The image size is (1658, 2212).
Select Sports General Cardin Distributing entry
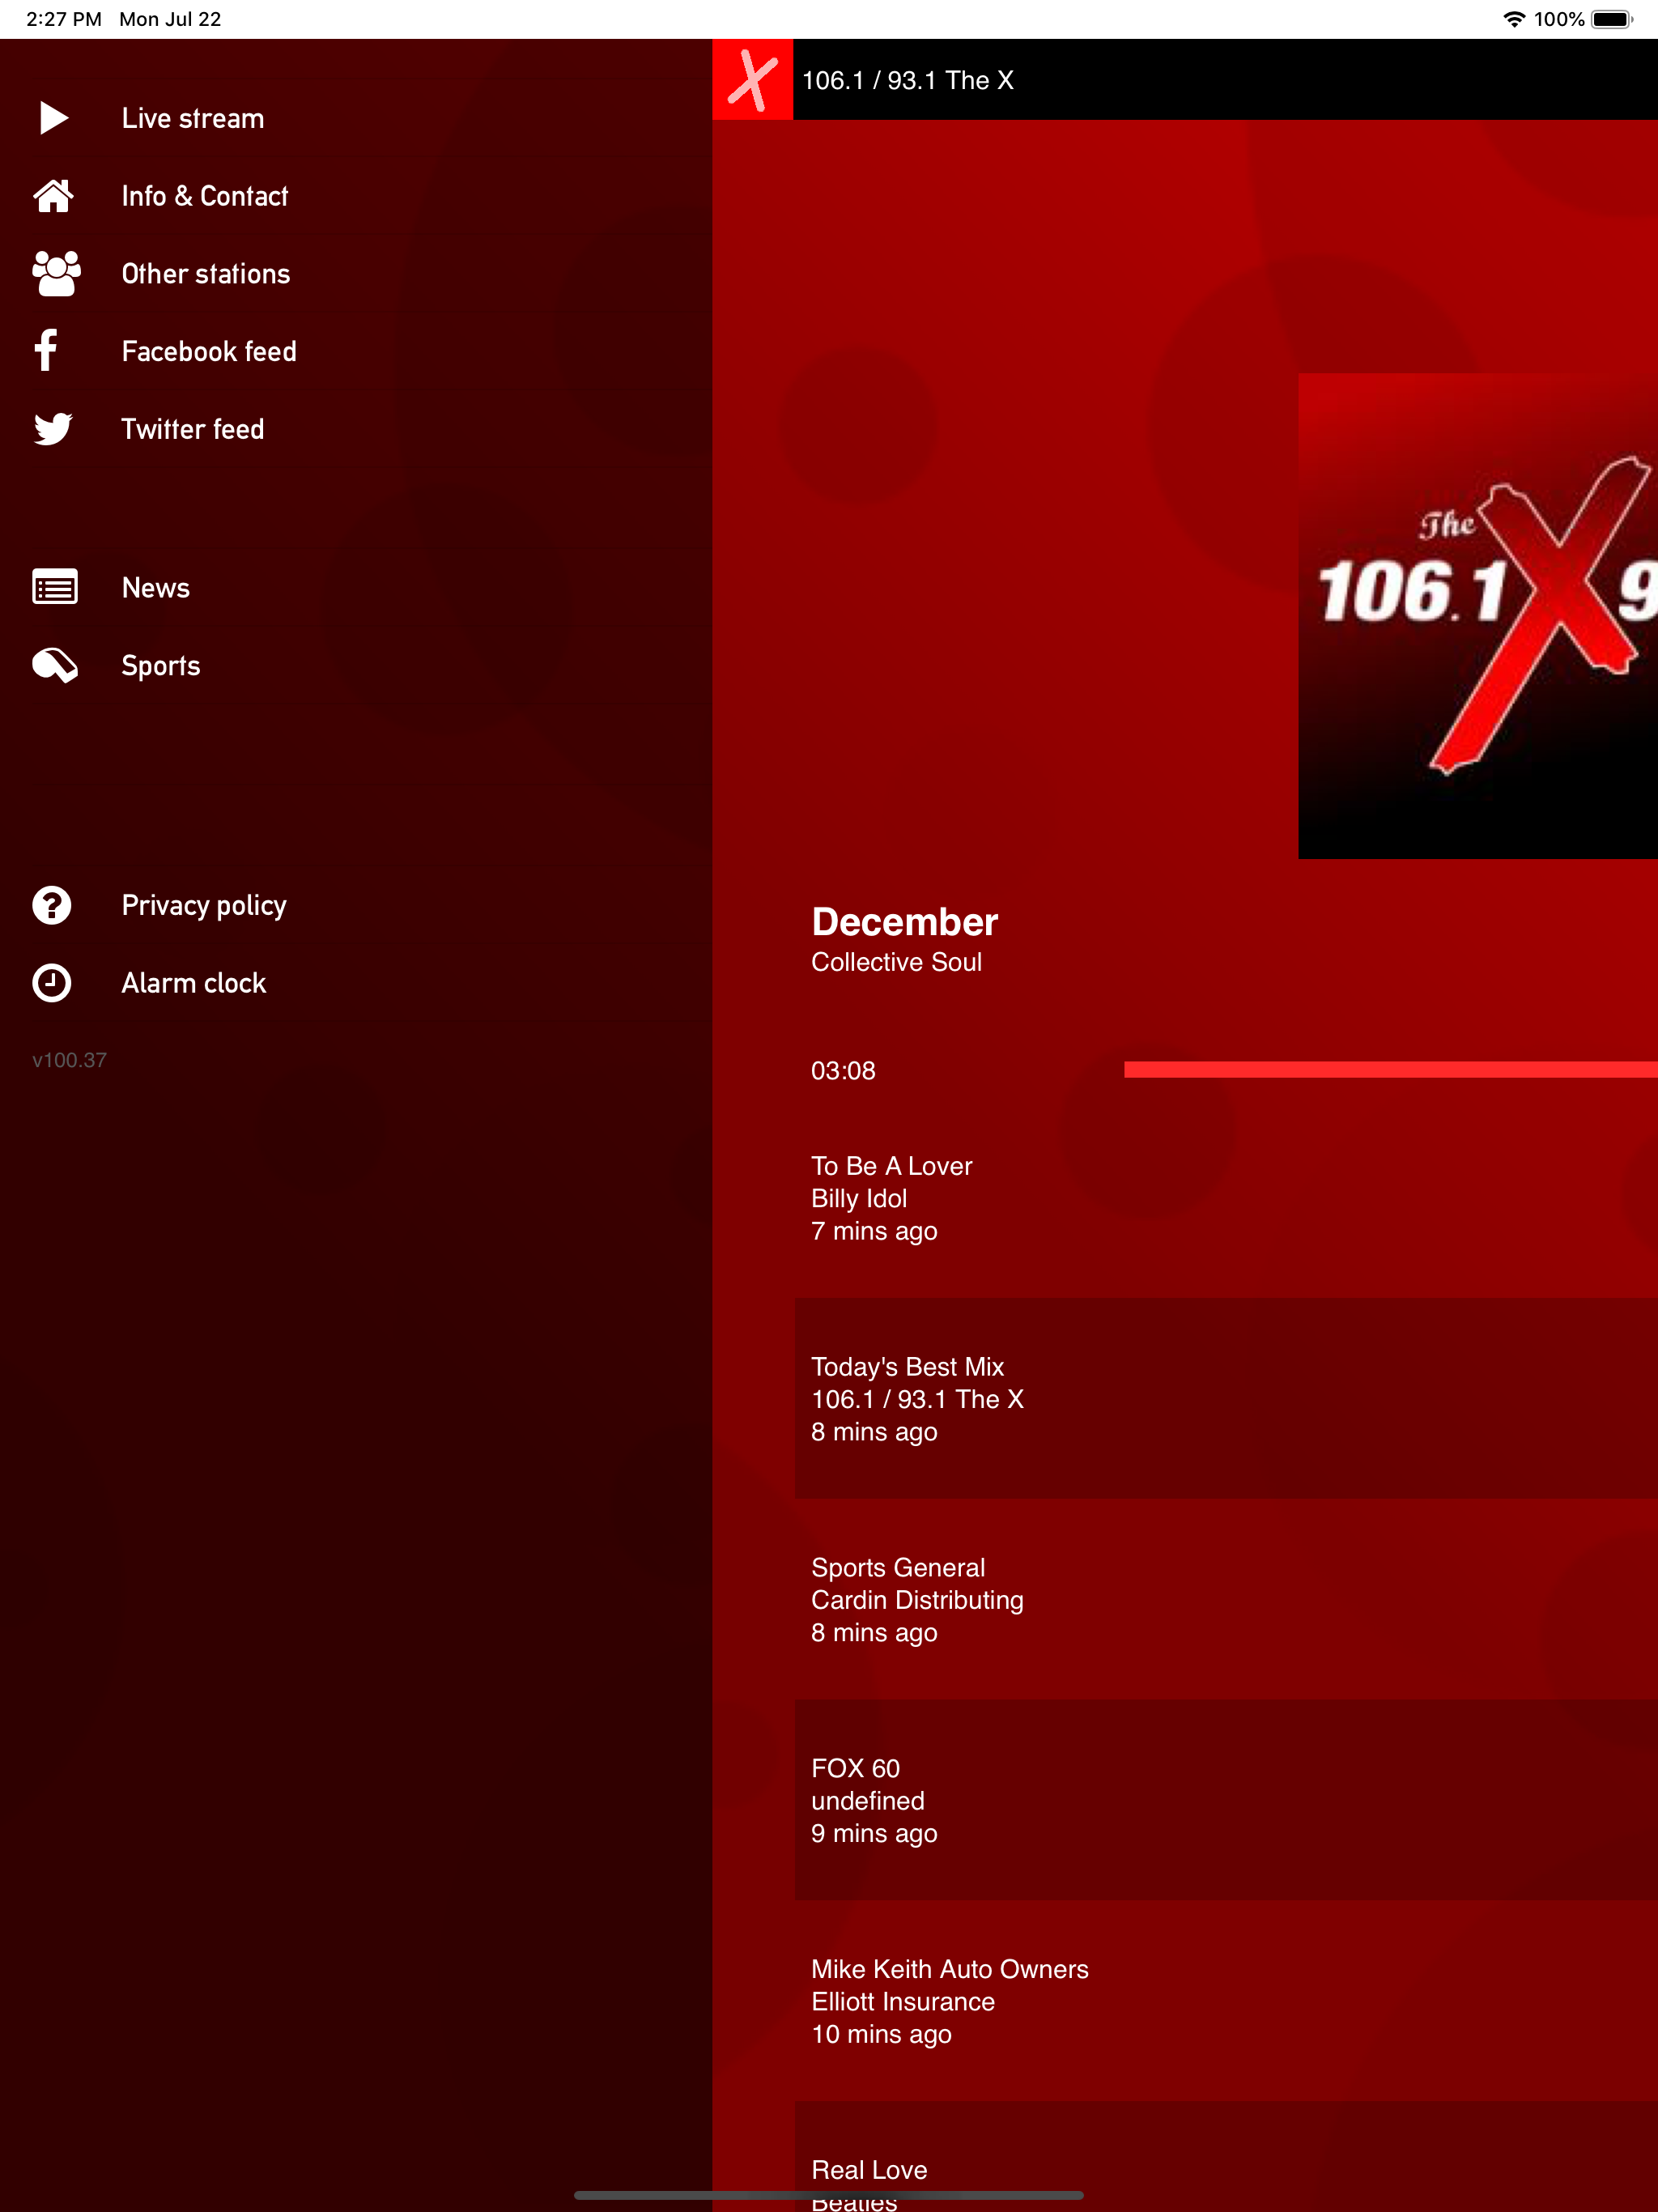point(1226,1600)
